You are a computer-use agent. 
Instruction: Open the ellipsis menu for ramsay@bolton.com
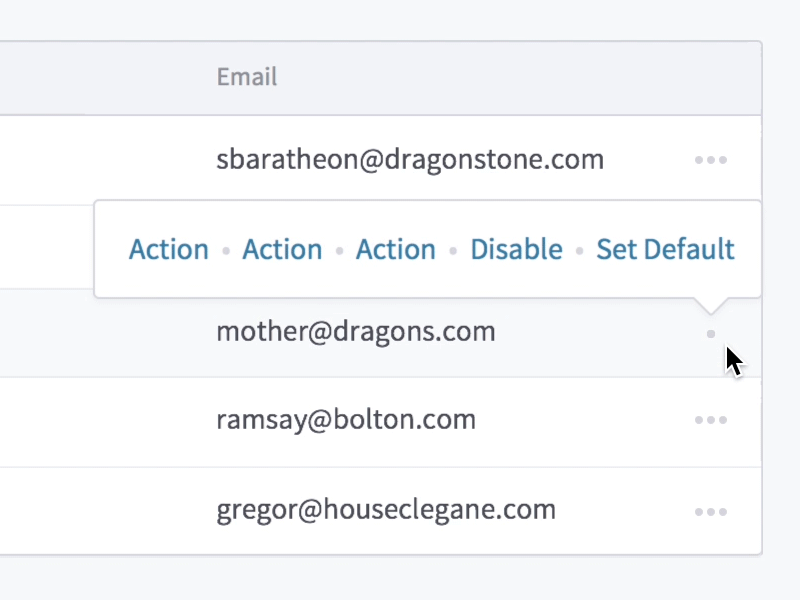[710, 420]
